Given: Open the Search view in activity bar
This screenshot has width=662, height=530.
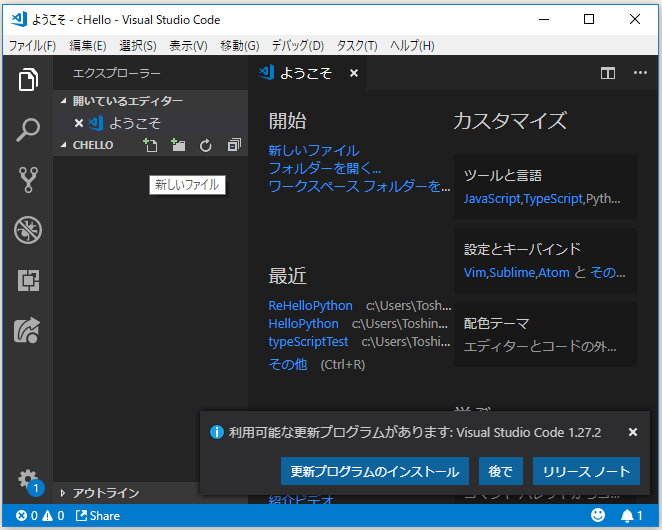Looking at the screenshot, I should point(28,130).
